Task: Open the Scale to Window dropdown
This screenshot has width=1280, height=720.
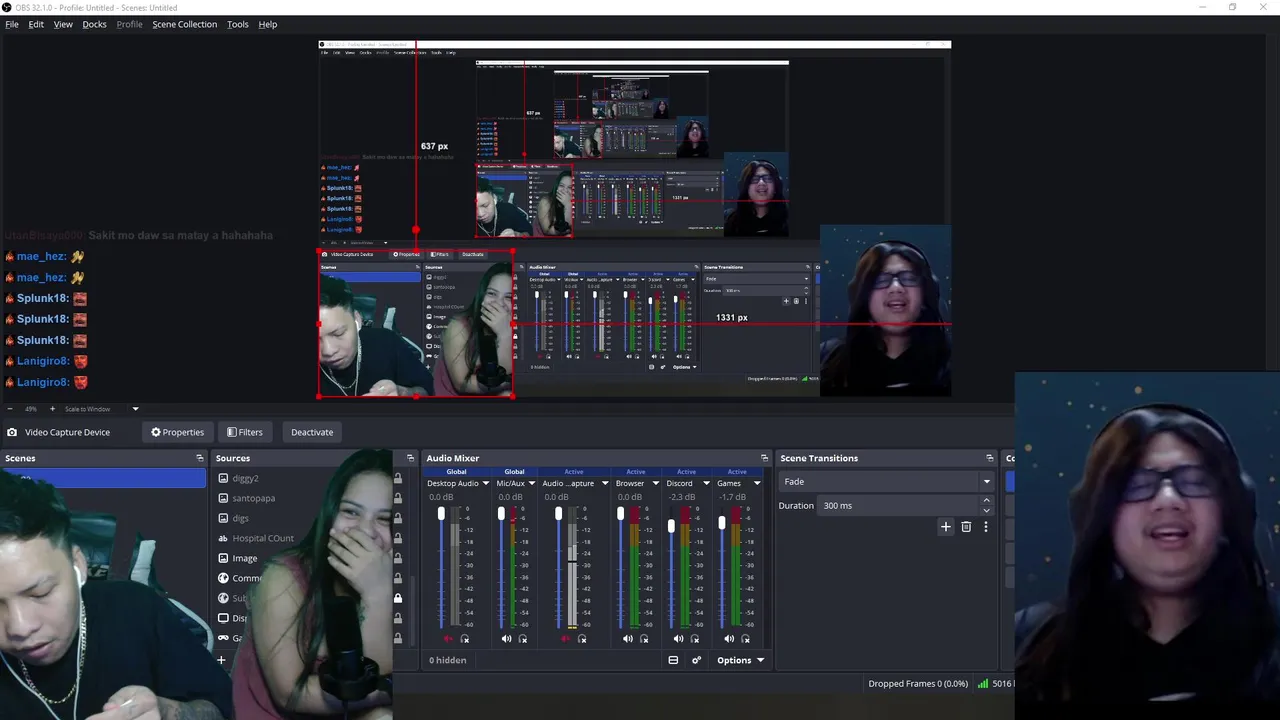Action: (102, 409)
